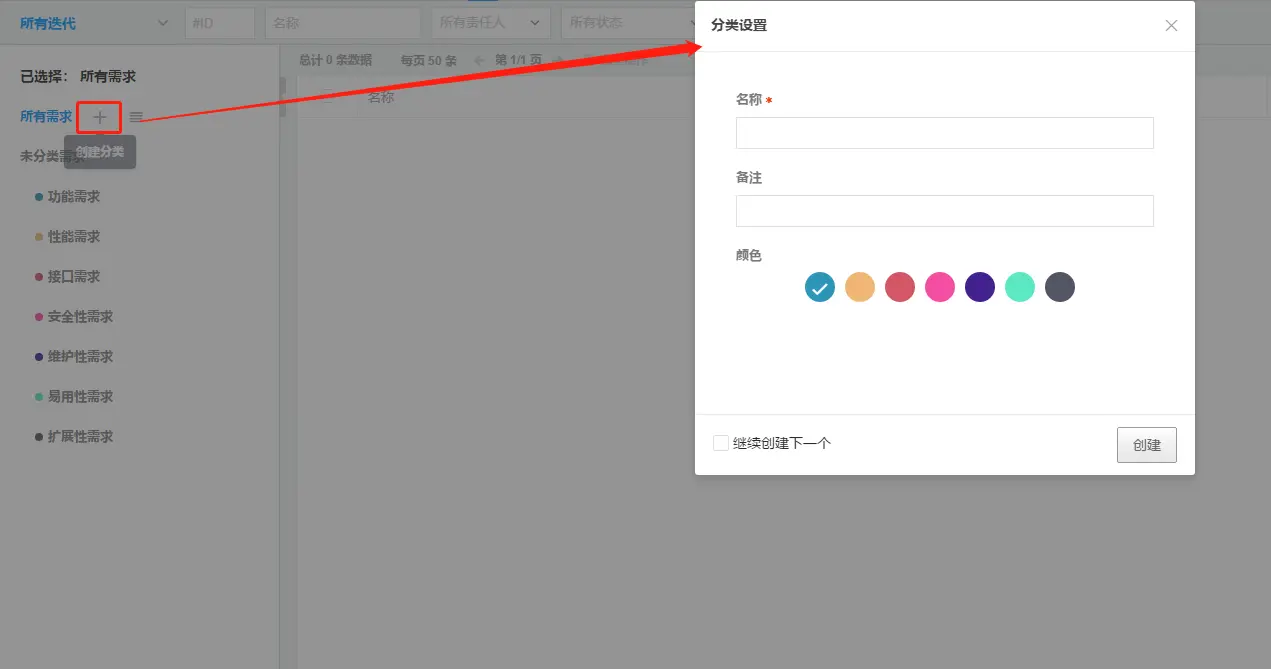Click the 创建 button in the dialog
1271x669 pixels.
[1146, 444]
